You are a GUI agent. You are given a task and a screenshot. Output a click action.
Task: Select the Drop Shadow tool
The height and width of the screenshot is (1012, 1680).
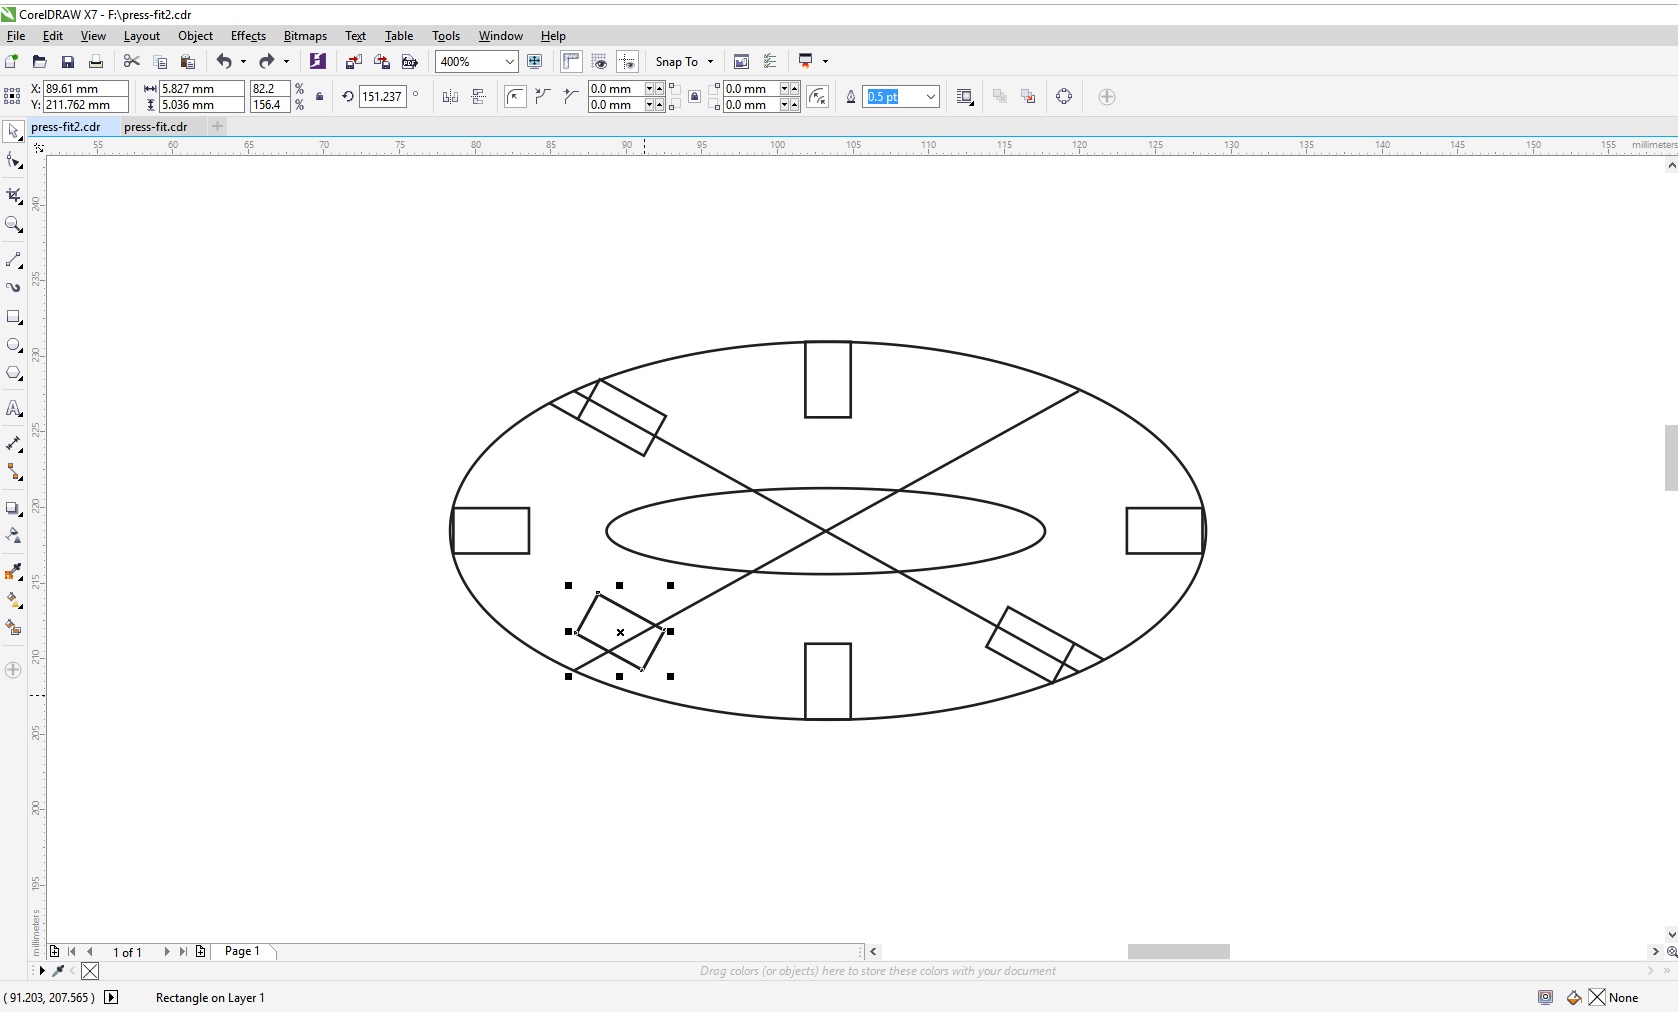click(x=14, y=508)
